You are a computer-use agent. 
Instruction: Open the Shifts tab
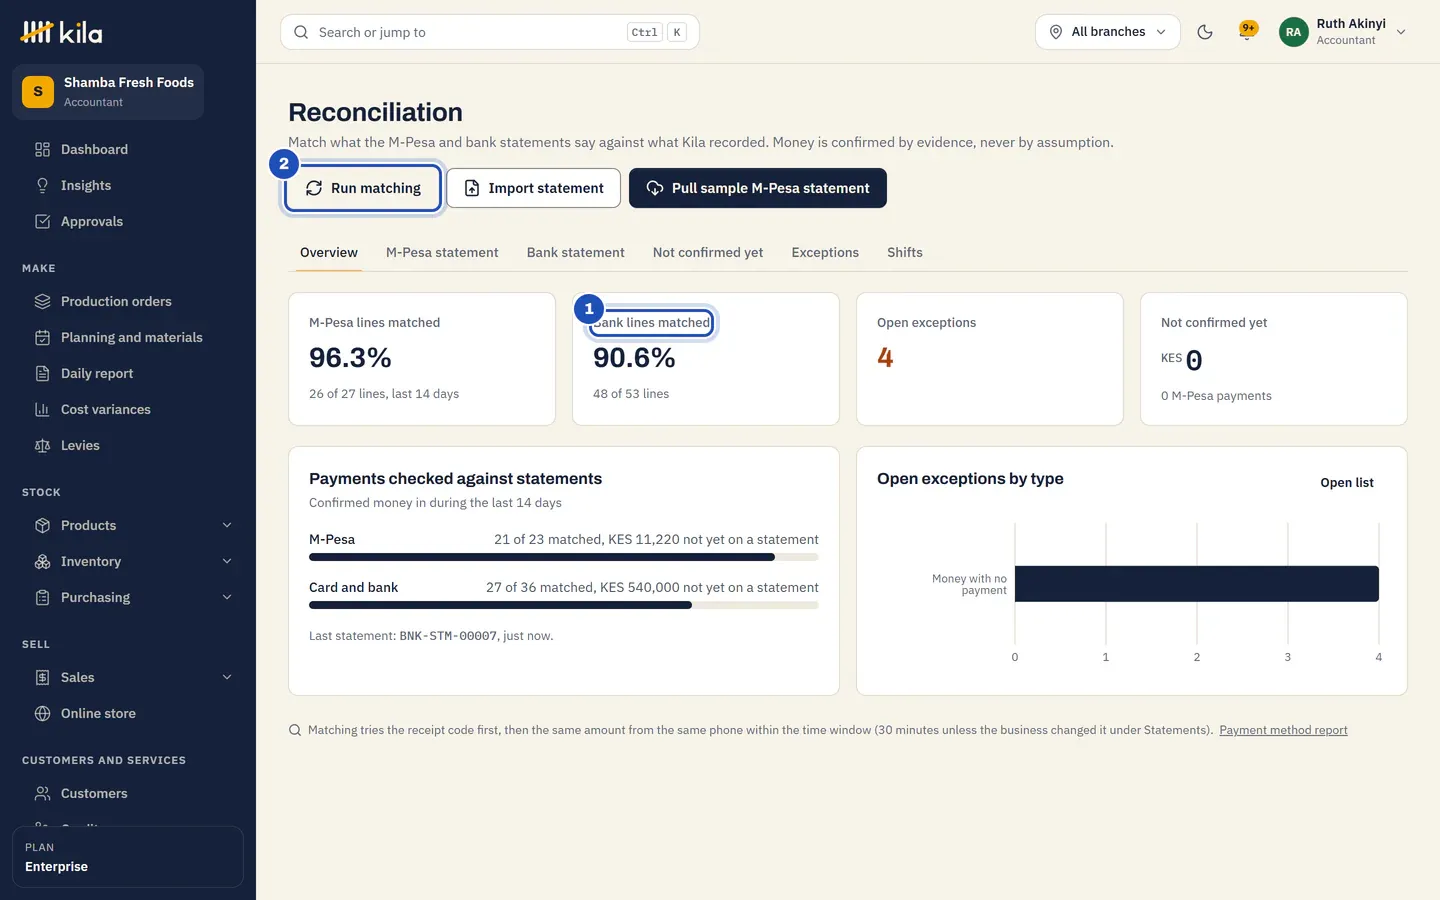tap(905, 252)
